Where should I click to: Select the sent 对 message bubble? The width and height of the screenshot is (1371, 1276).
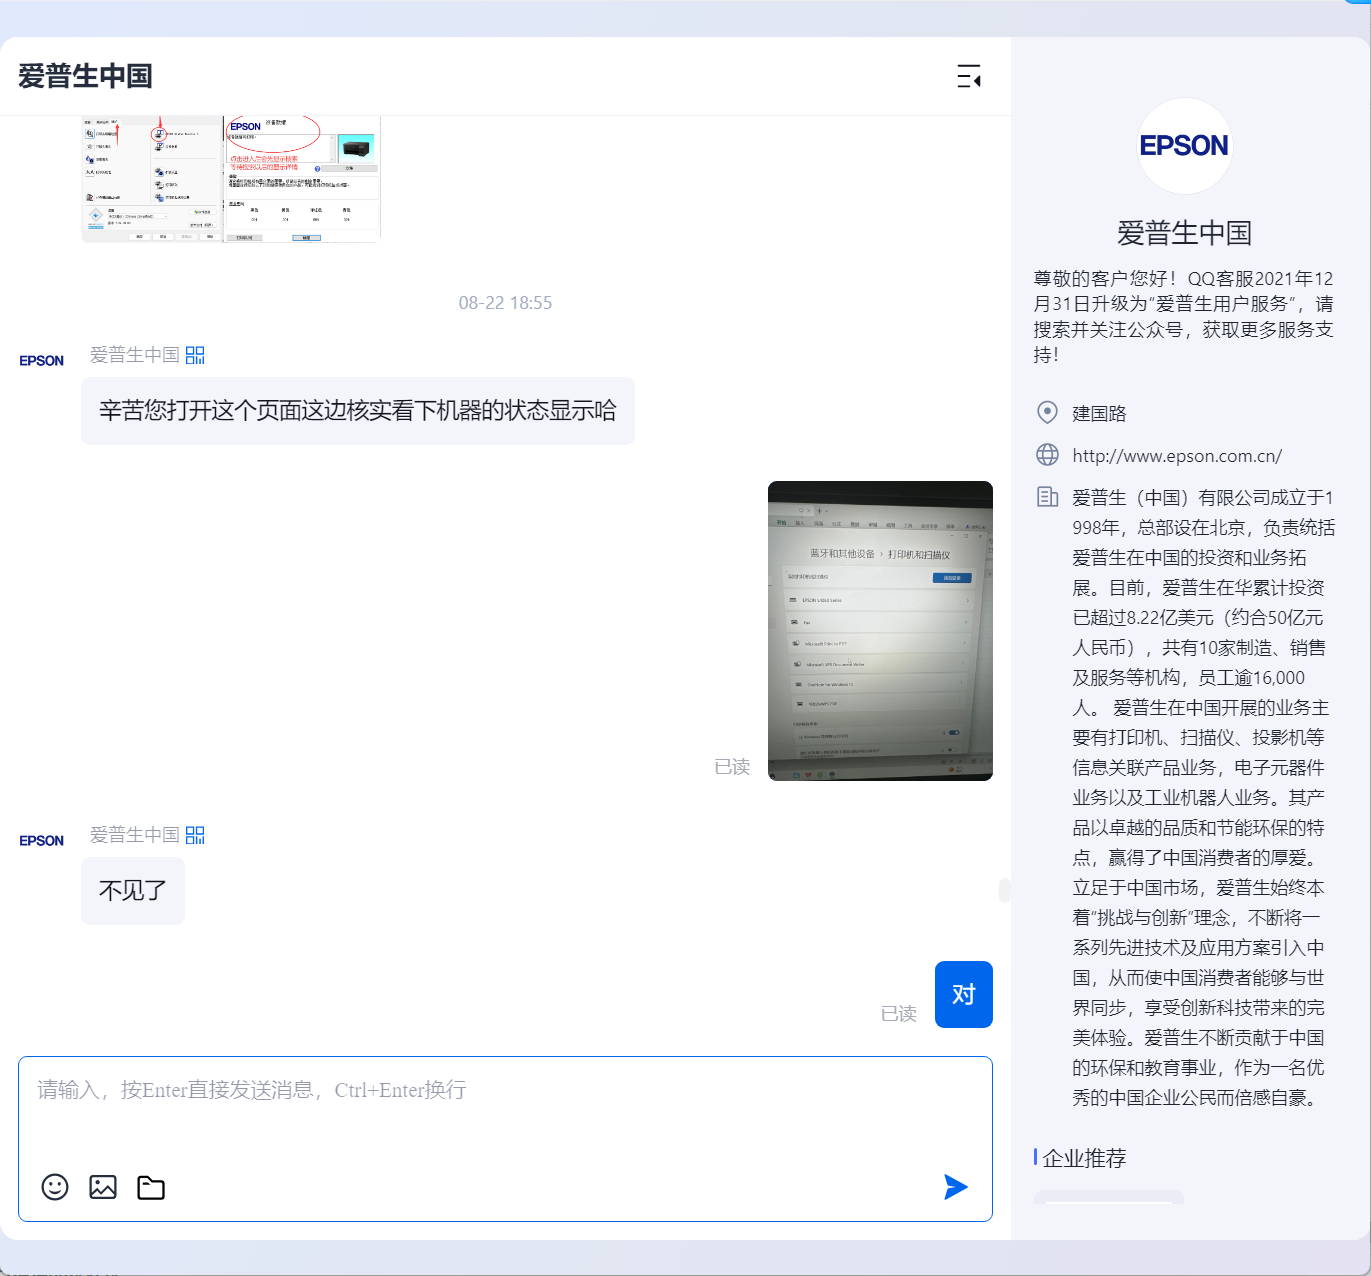point(964,995)
